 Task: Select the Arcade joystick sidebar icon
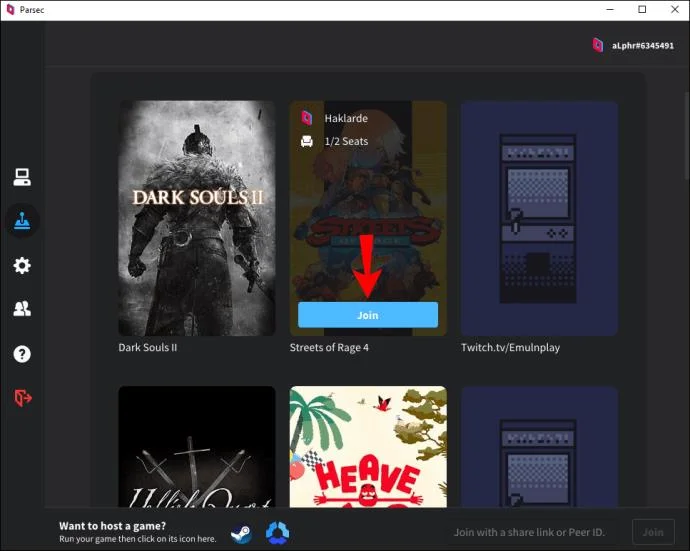[22, 221]
